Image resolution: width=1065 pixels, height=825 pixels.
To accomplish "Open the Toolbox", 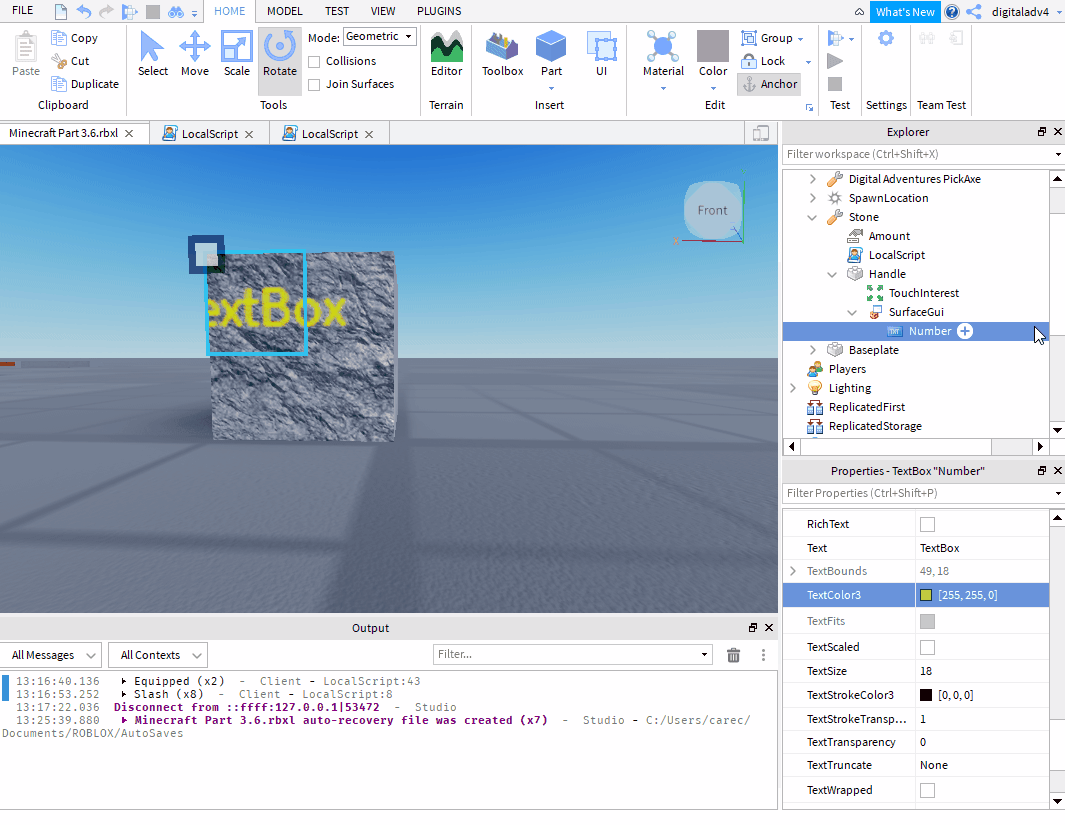I will pyautogui.click(x=502, y=54).
